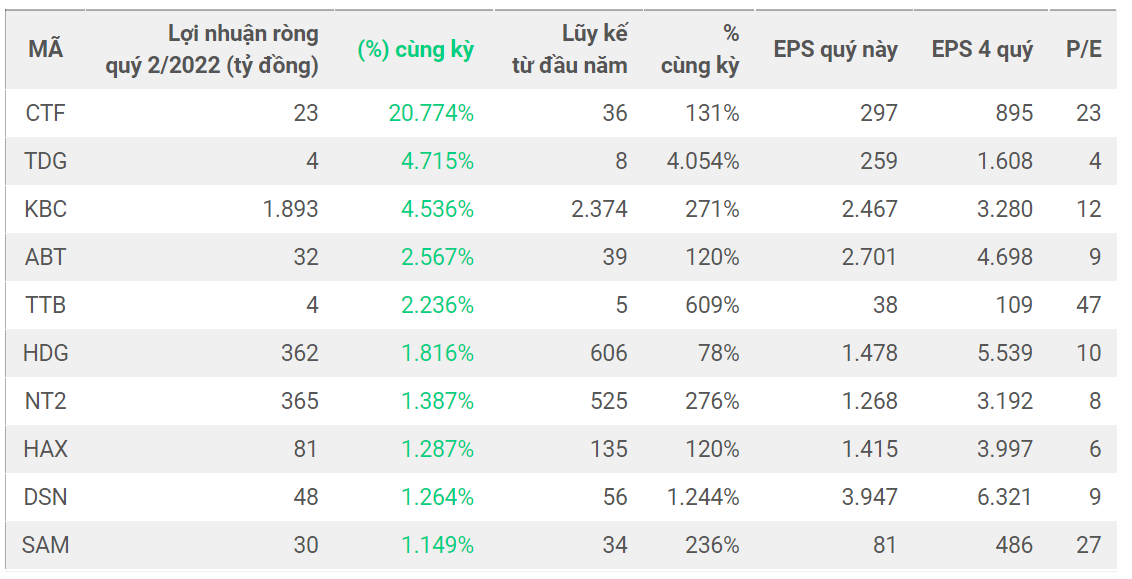Click CTF's 20.774% growth value
Screen dimensions: 1132x579
tap(431, 113)
